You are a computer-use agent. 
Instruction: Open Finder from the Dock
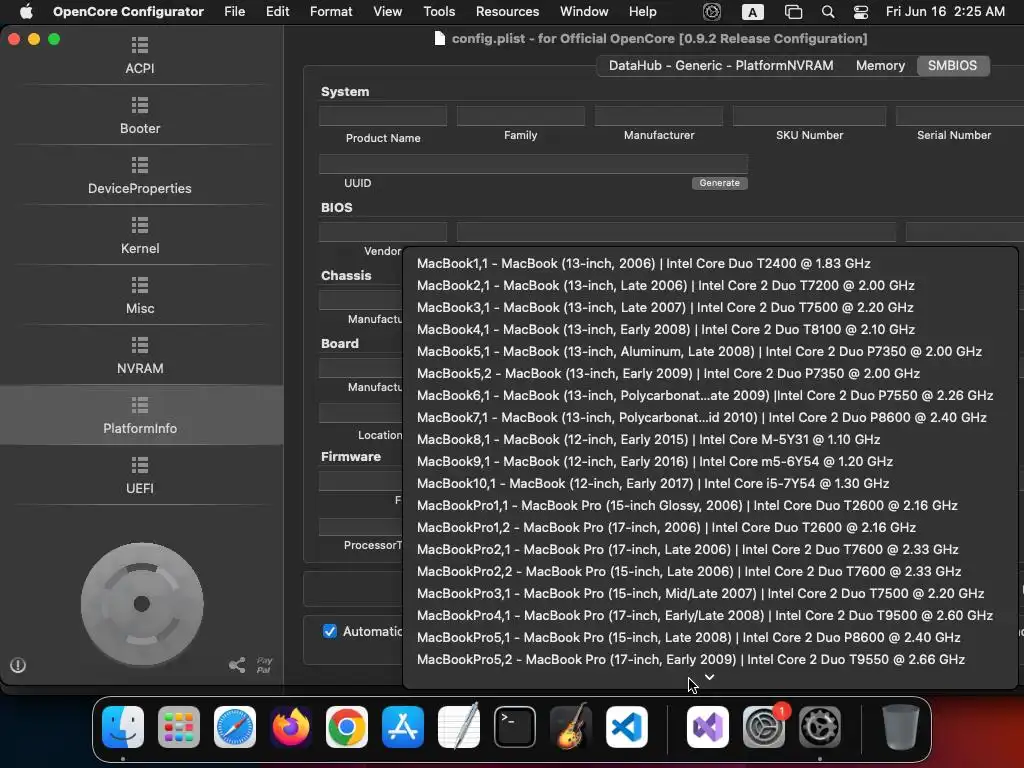pos(123,727)
